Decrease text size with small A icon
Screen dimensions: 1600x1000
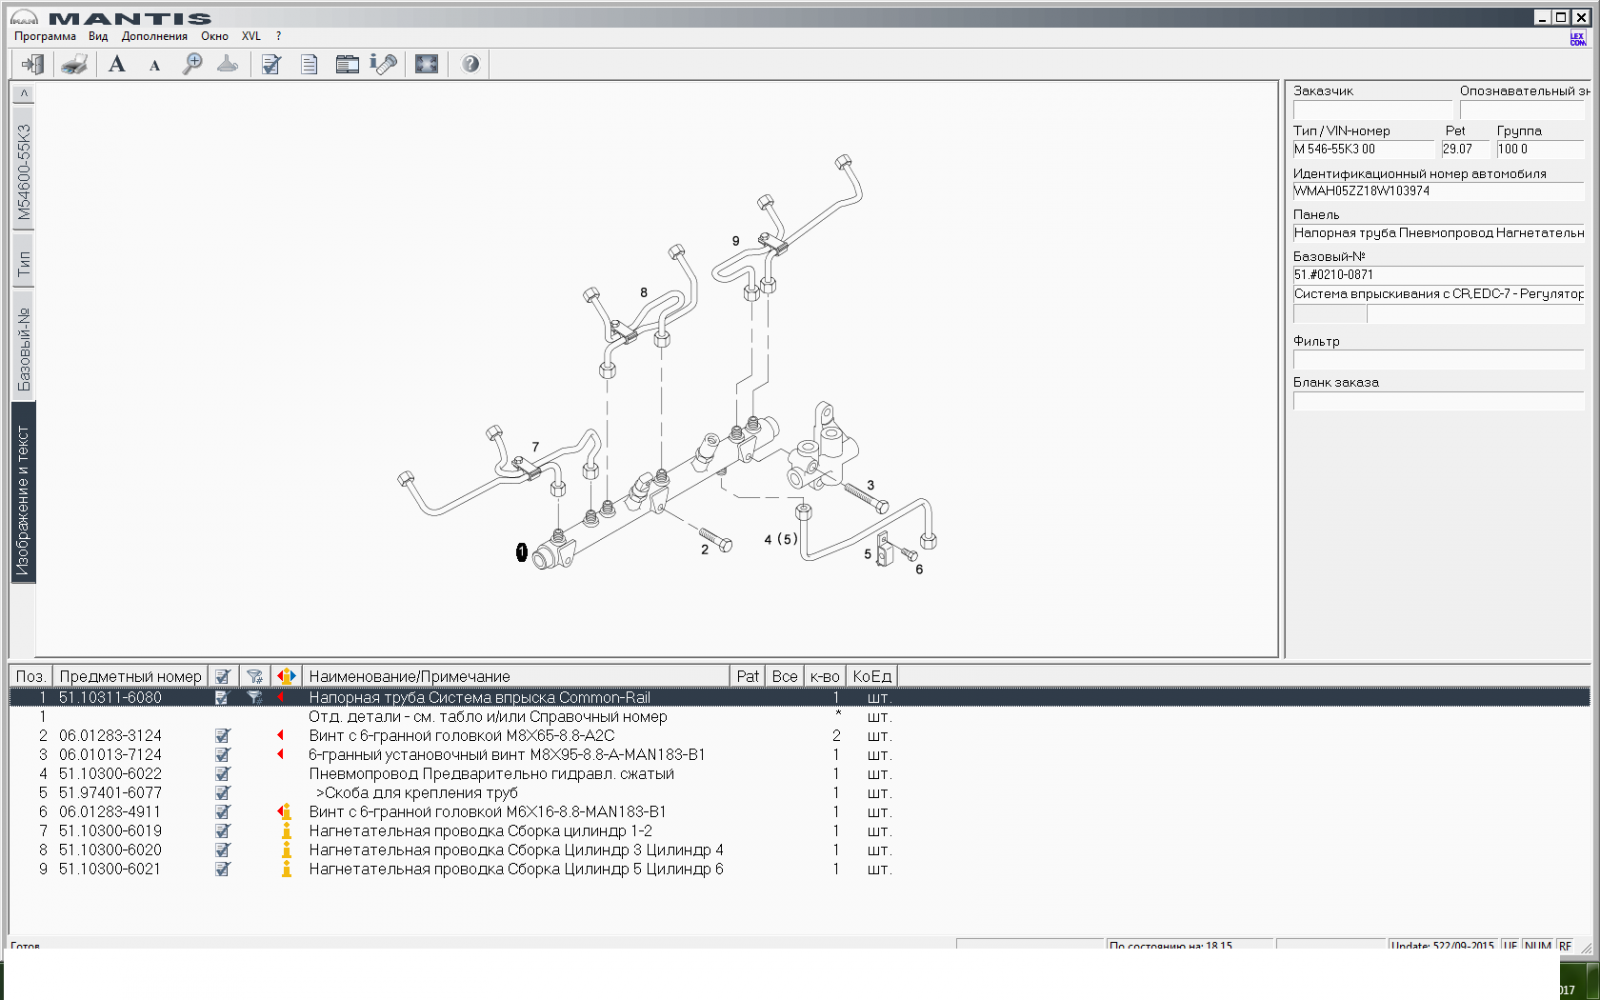coord(154,66)
